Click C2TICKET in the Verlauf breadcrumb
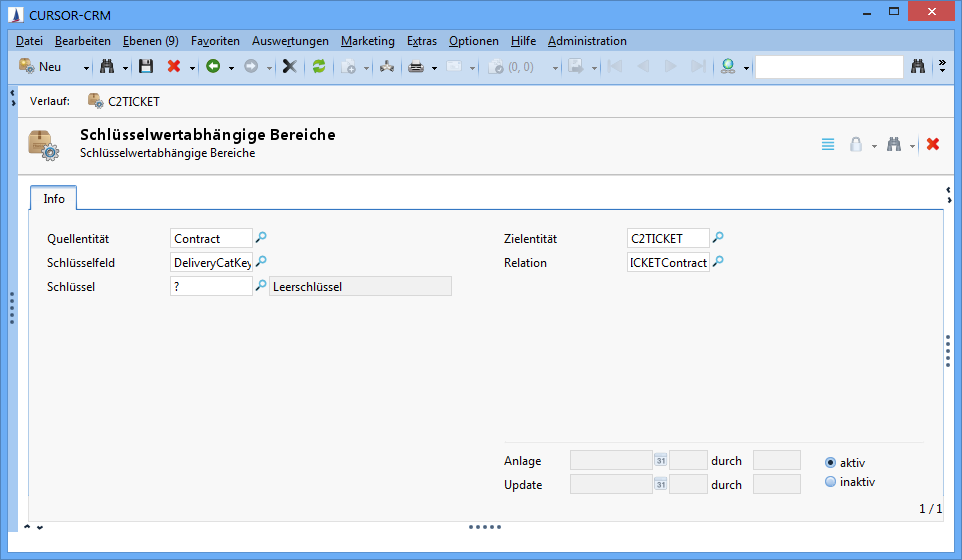 point(133,102)
